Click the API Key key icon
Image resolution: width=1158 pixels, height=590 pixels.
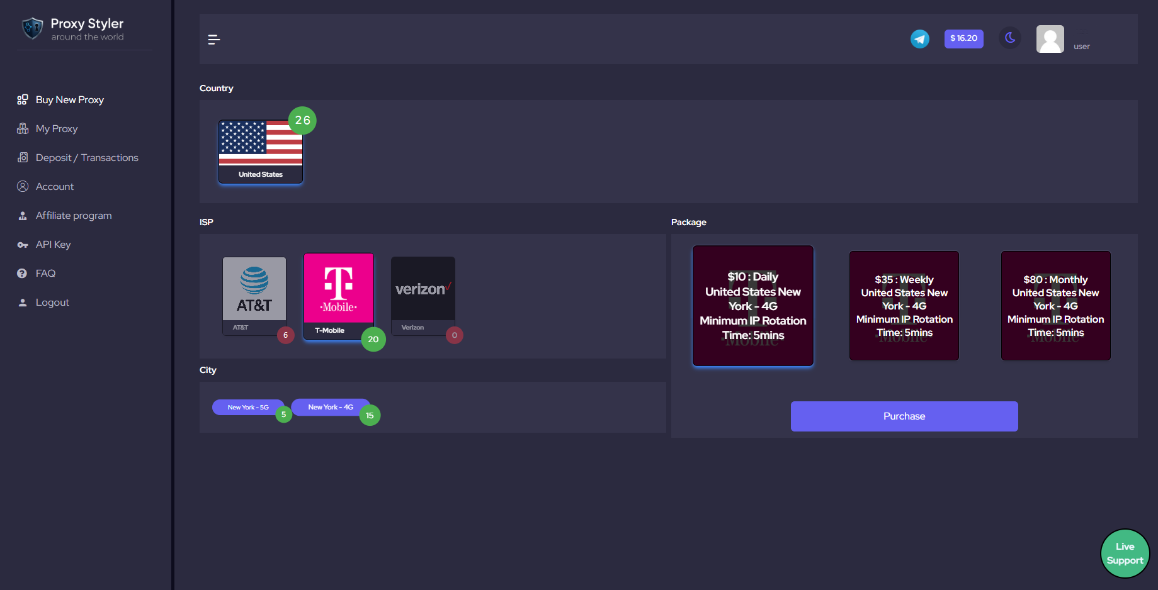point(23,244)
